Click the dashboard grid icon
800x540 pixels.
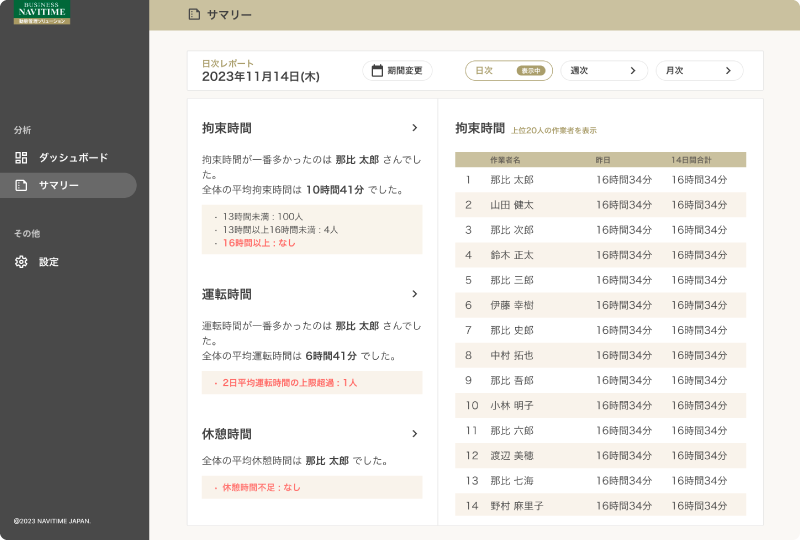click(21, 158)
